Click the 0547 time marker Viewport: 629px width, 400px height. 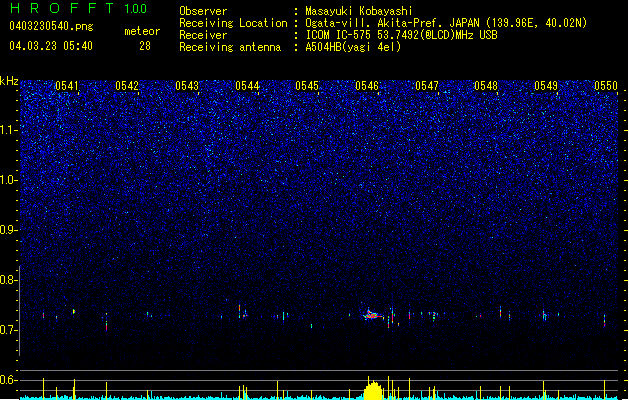427,86
